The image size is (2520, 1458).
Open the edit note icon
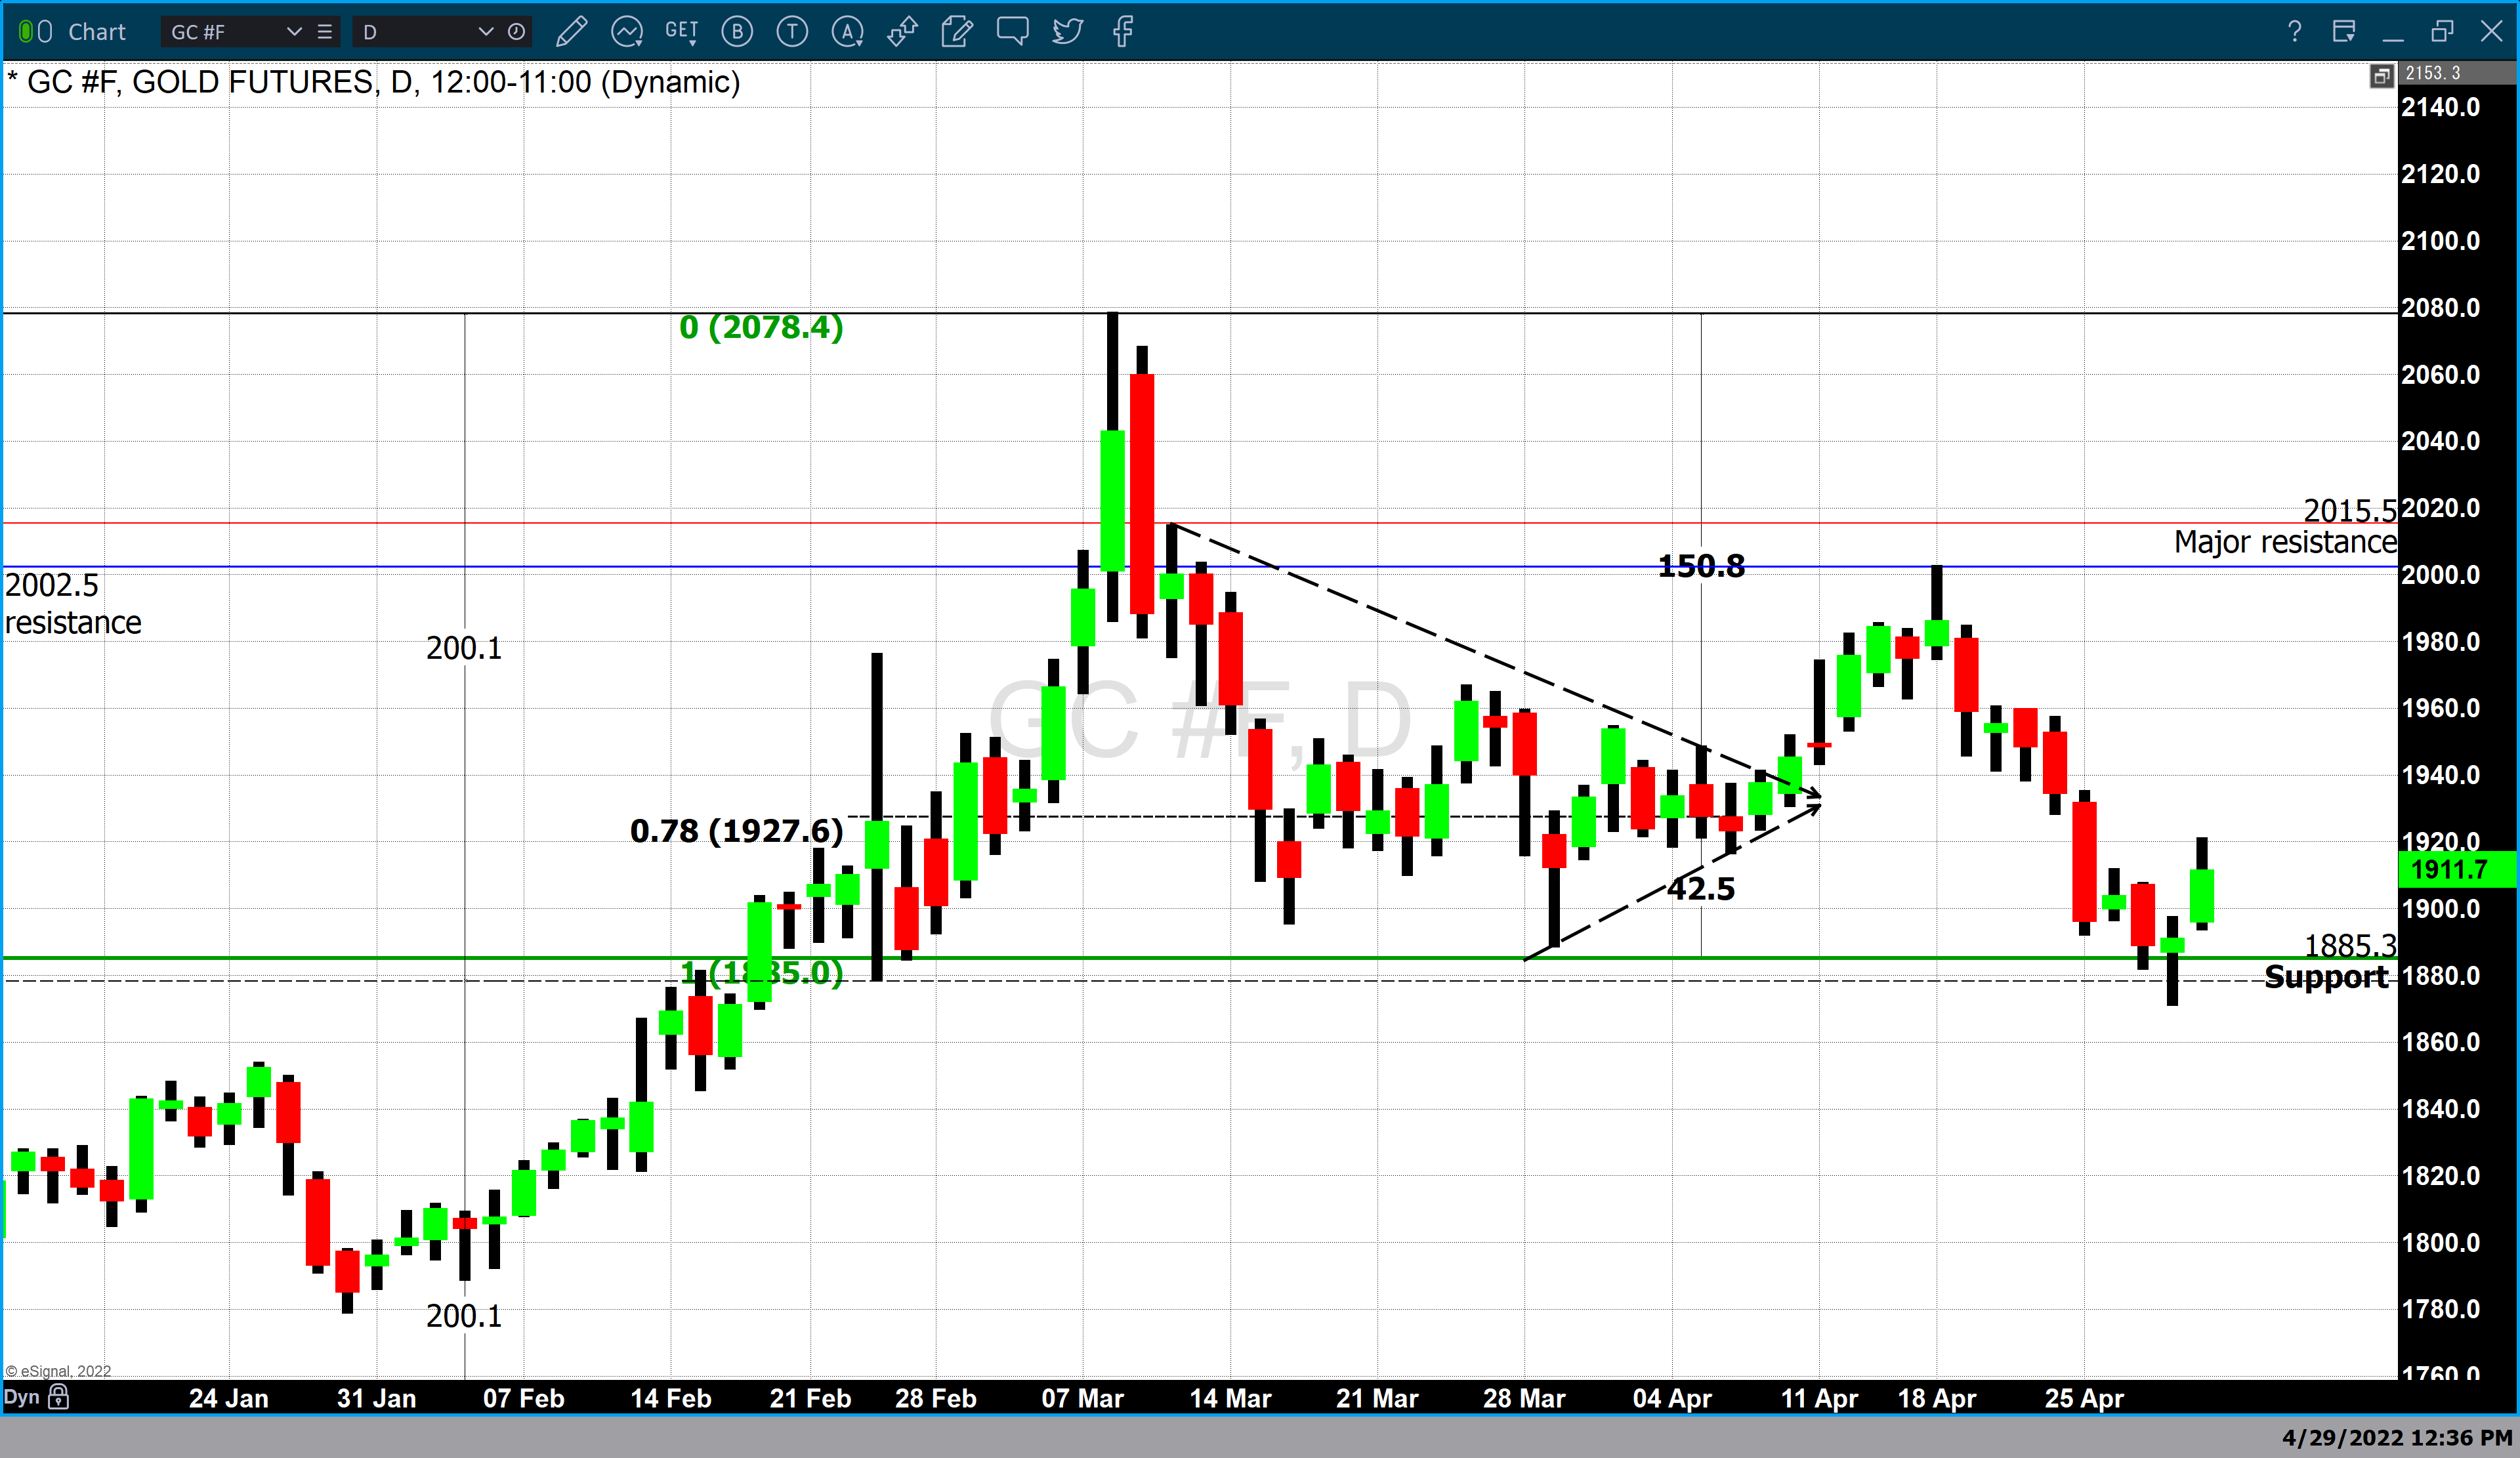click(957, 32)
